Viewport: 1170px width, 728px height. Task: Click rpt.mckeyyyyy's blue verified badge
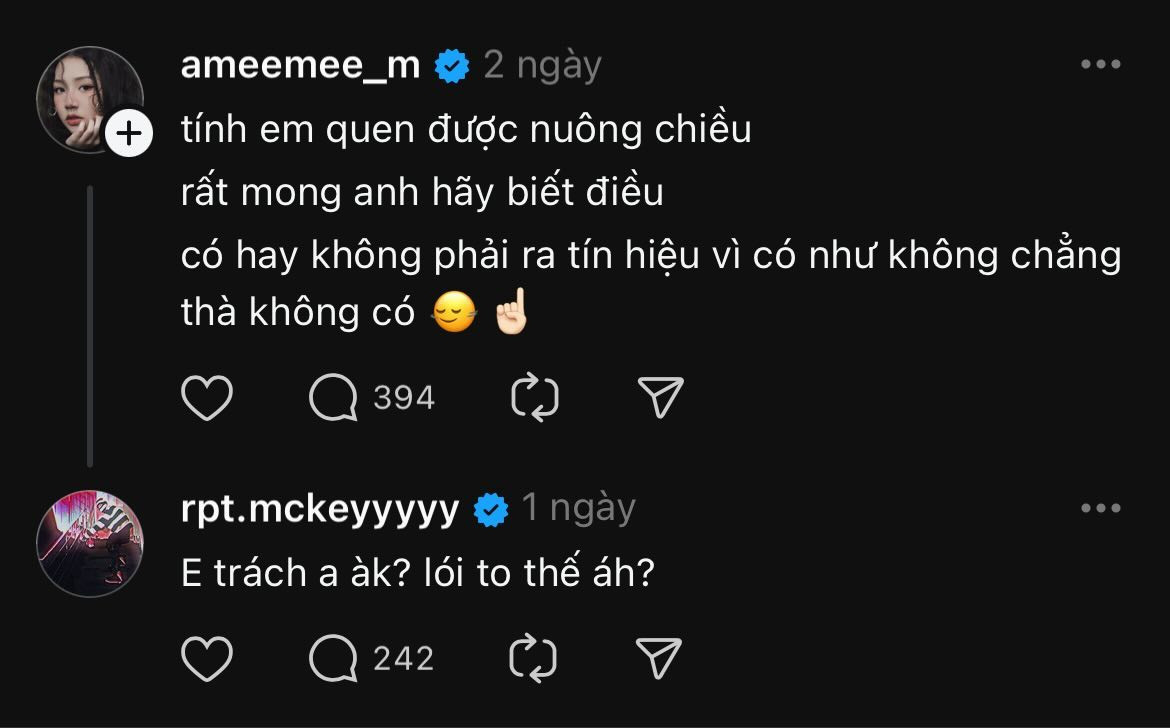tap(491, 510)
